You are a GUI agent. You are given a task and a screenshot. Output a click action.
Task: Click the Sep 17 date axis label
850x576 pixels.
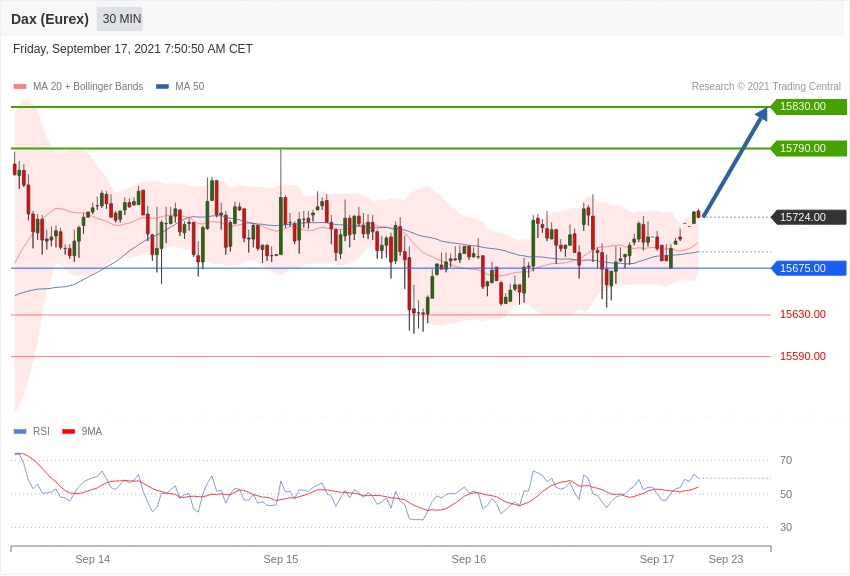[657, 559]
